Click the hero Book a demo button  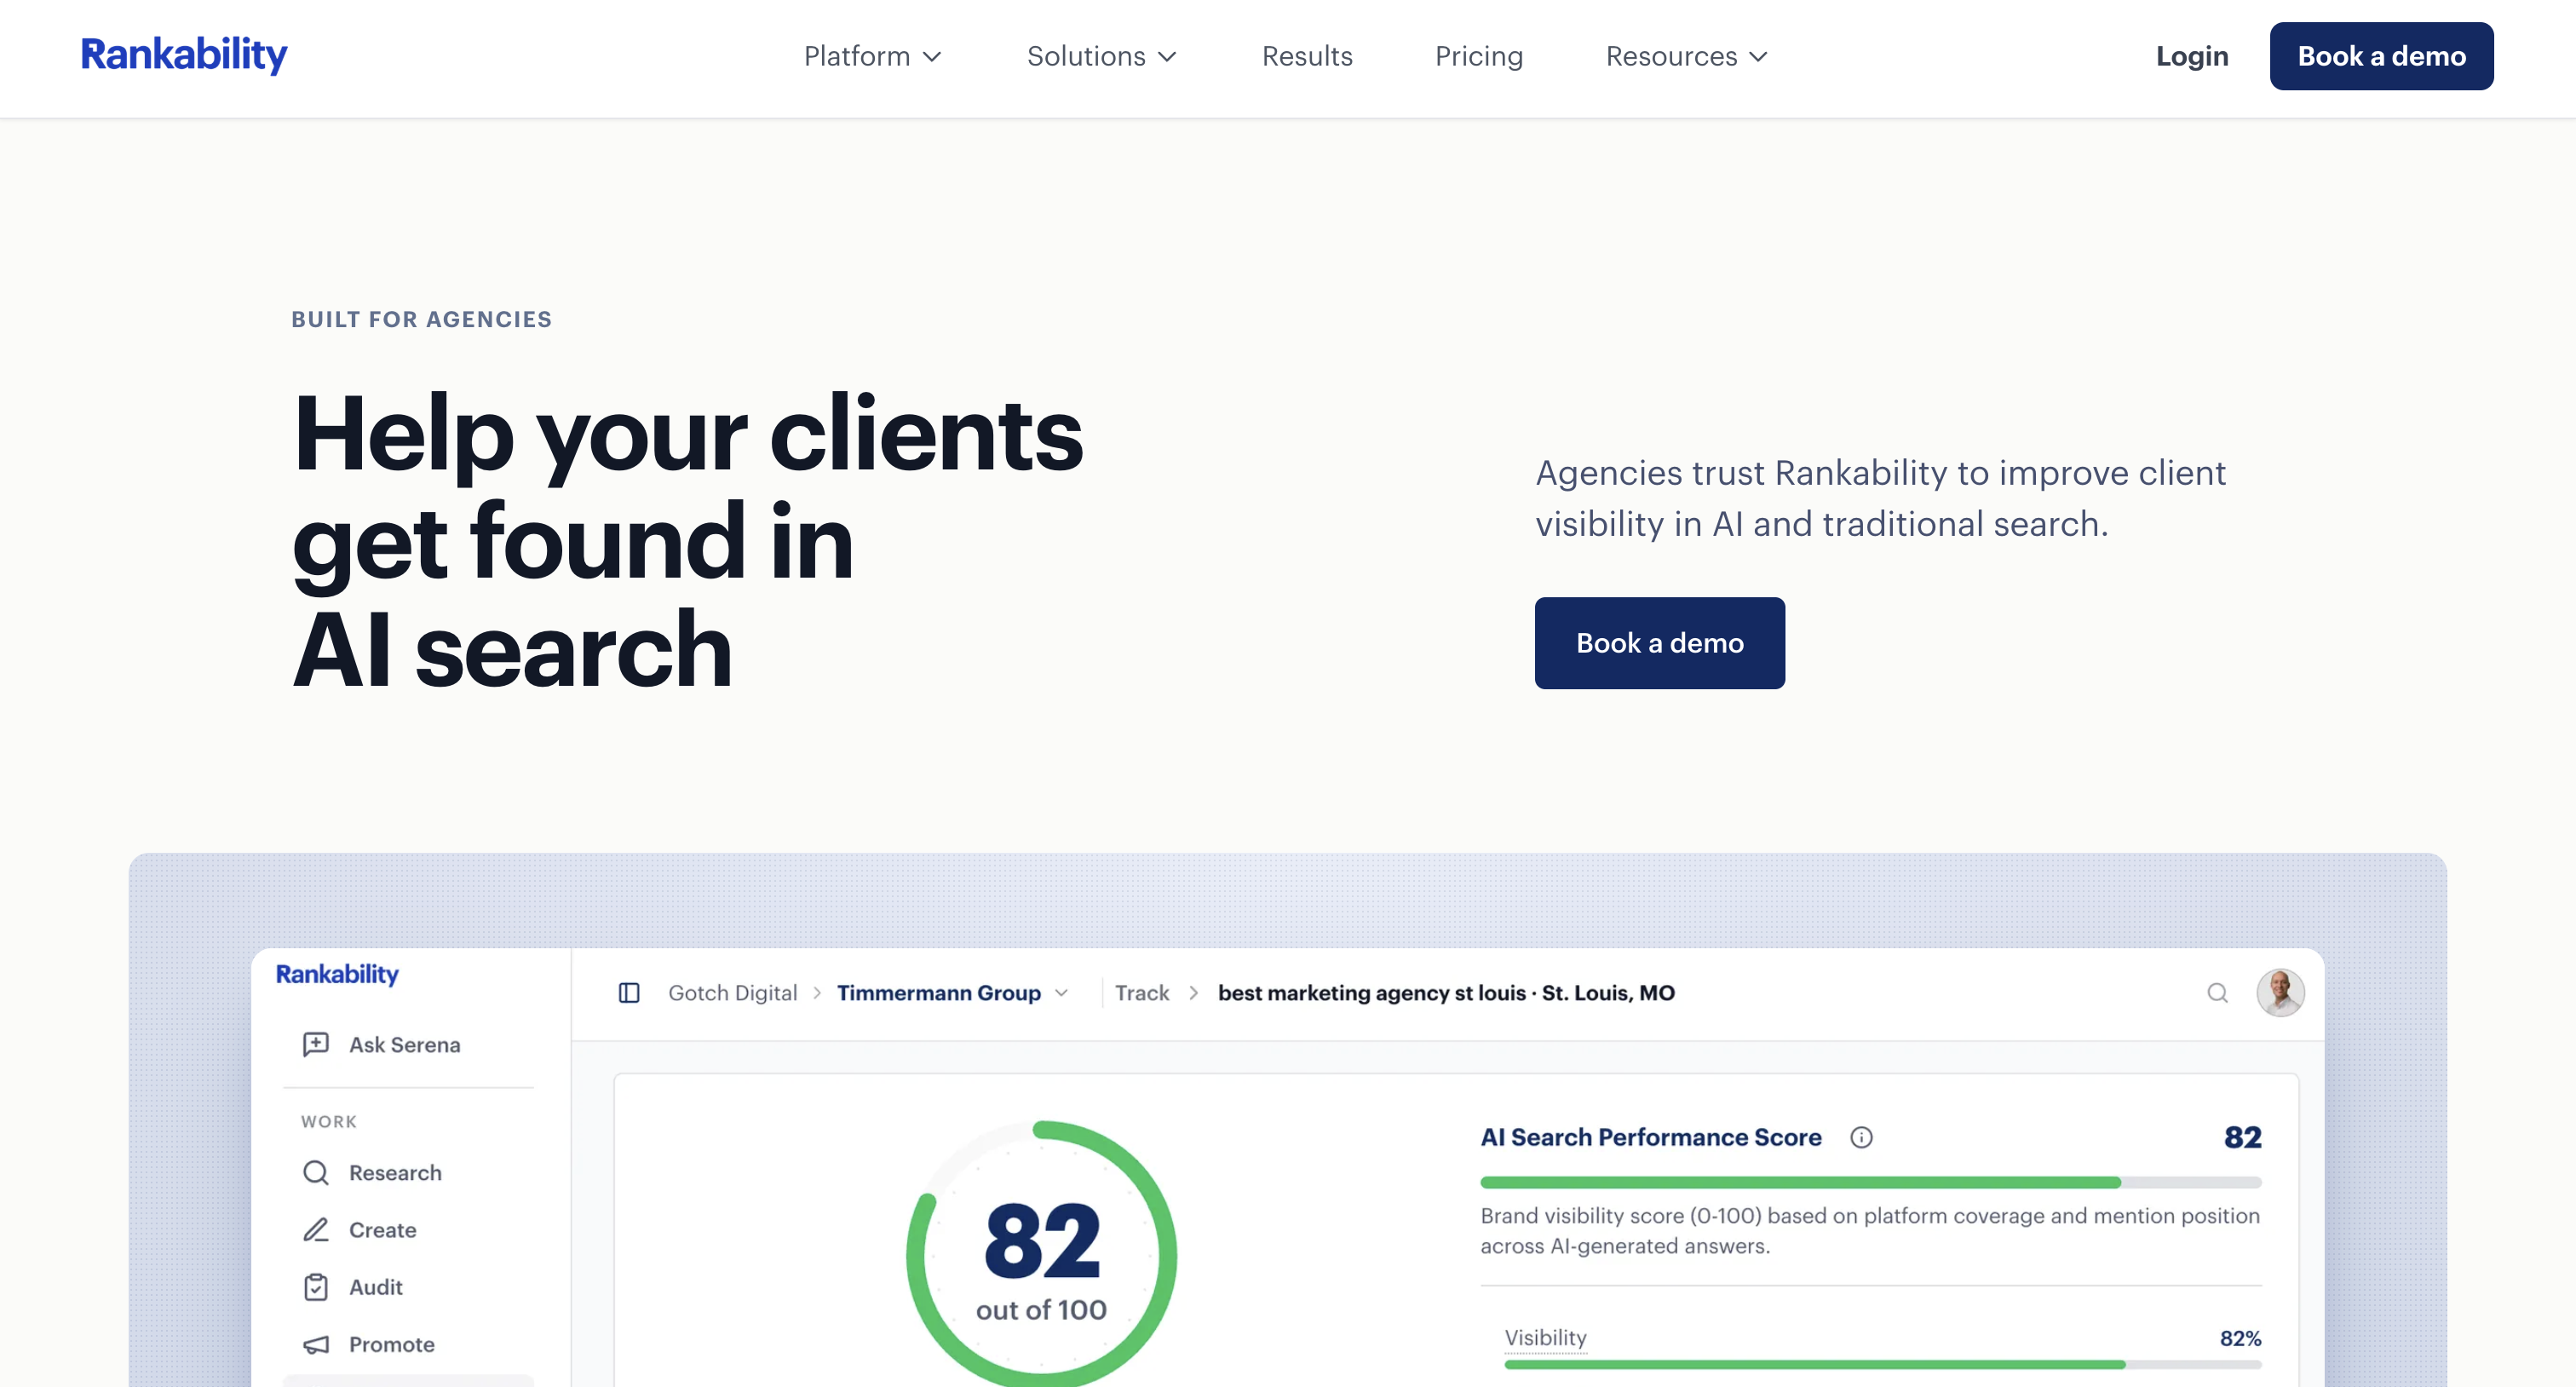coord(1659,643)
